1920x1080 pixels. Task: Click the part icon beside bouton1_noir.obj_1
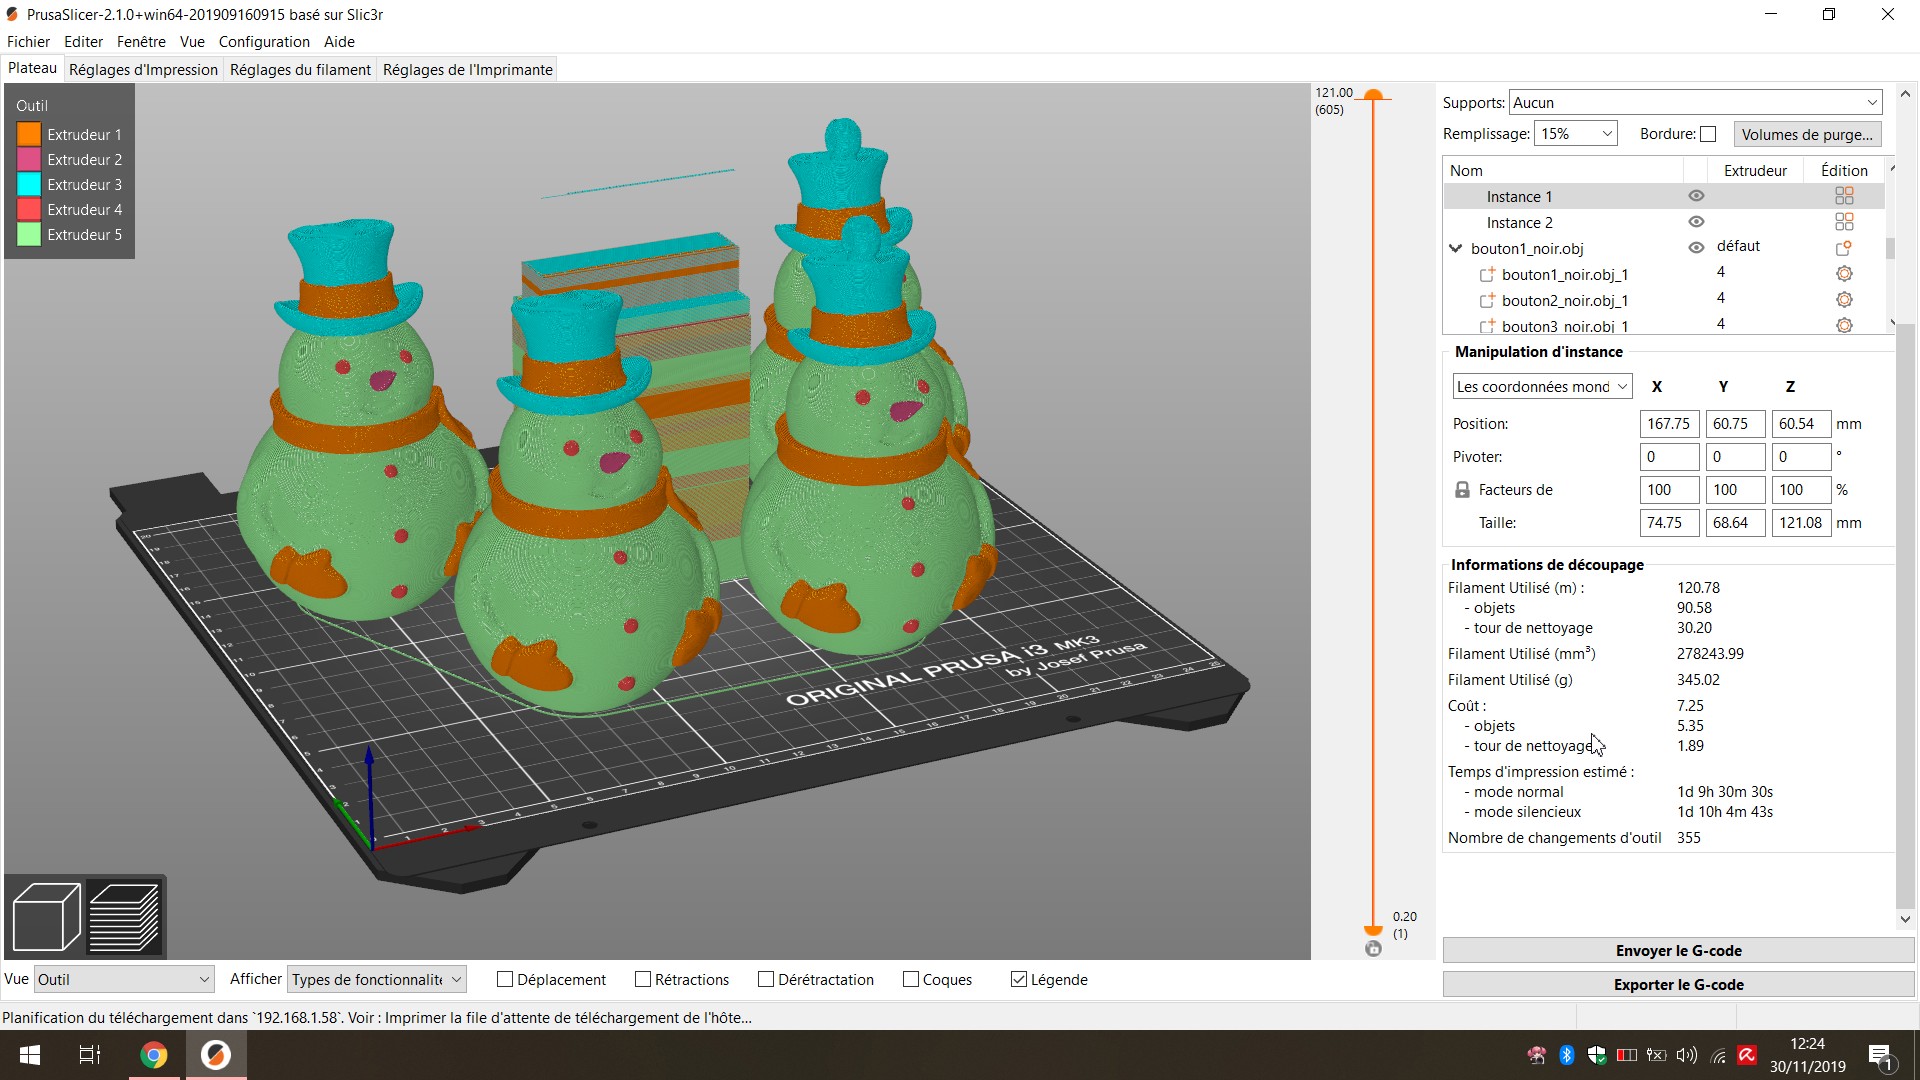[x=1487, y=274]
